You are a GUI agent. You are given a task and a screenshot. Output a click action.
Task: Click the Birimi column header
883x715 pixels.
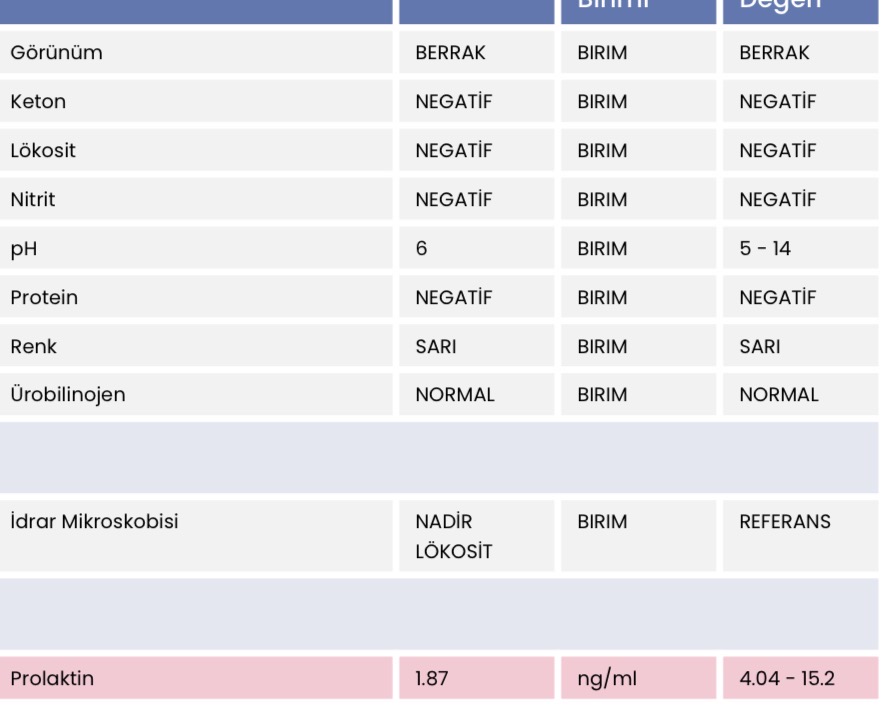click(639, 11)
